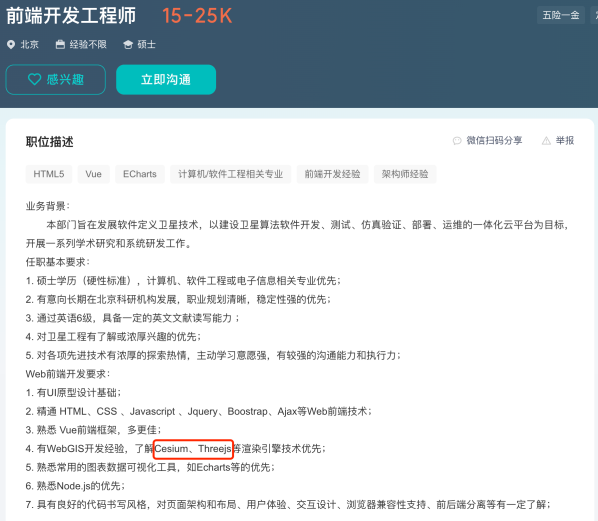Select the 前端开发经验 tag
Image resolution: width=598 pixels, height=521 pixels.
(332, 174)
